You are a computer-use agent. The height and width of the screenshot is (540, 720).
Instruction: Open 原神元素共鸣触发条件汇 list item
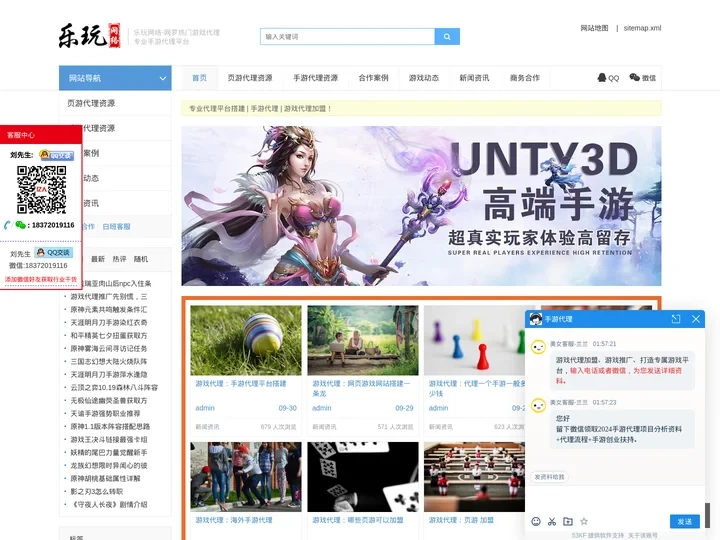coord(109,309)
